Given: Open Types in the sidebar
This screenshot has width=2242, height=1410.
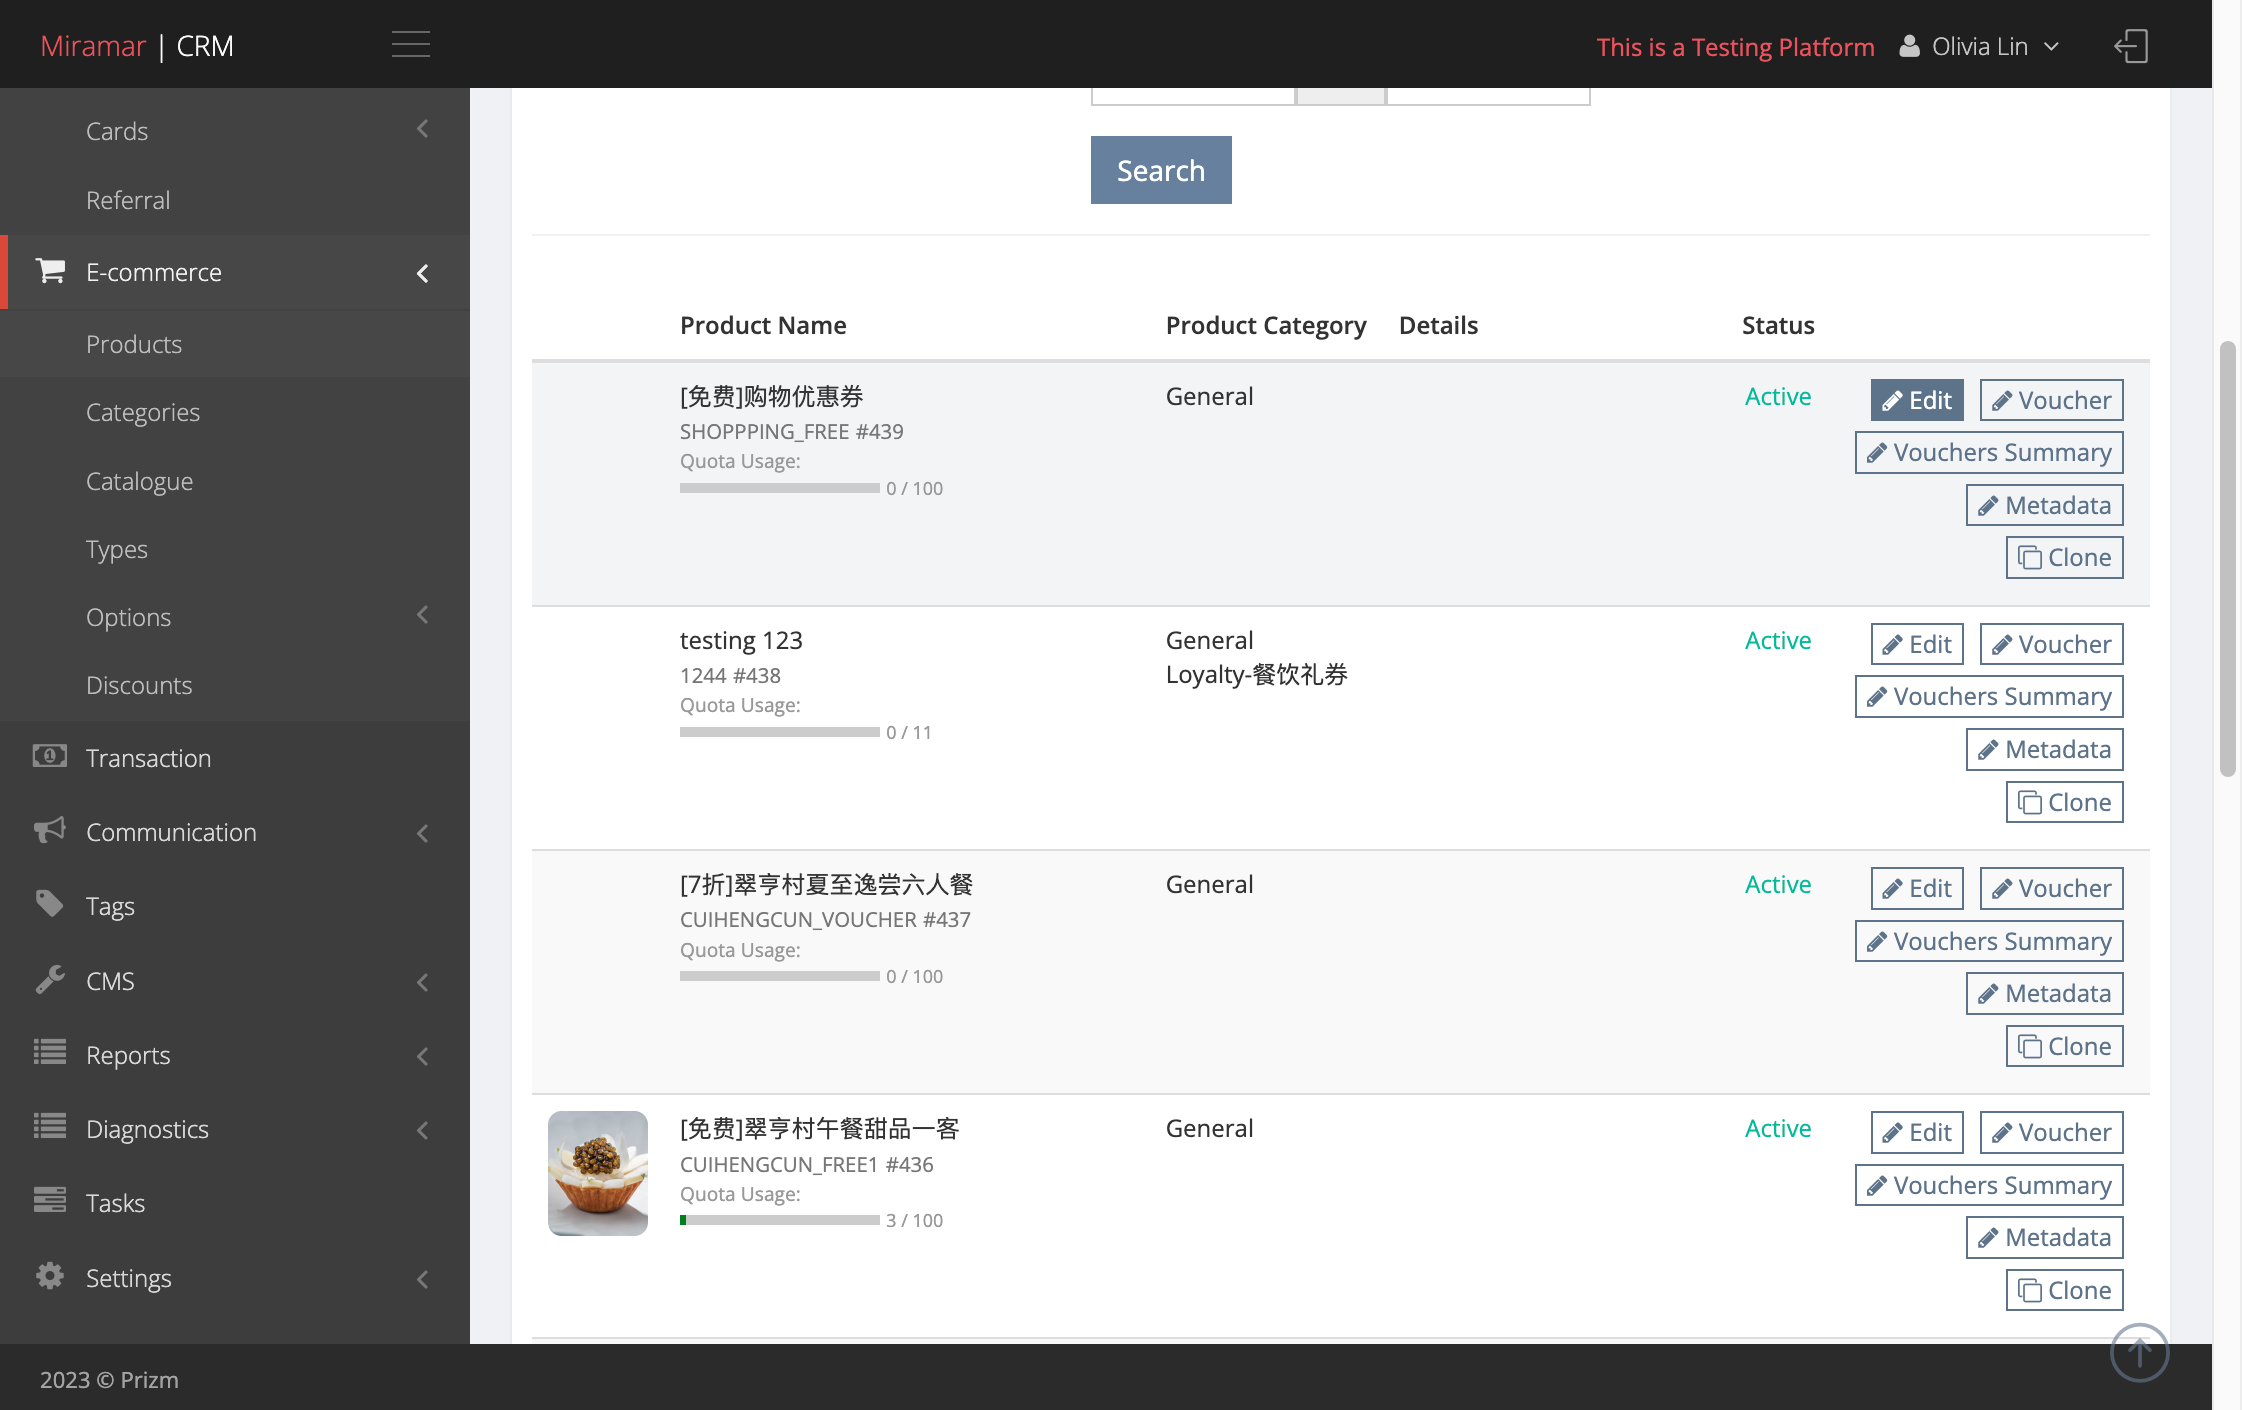Looking at the screenshot, I should click(117, 549).
